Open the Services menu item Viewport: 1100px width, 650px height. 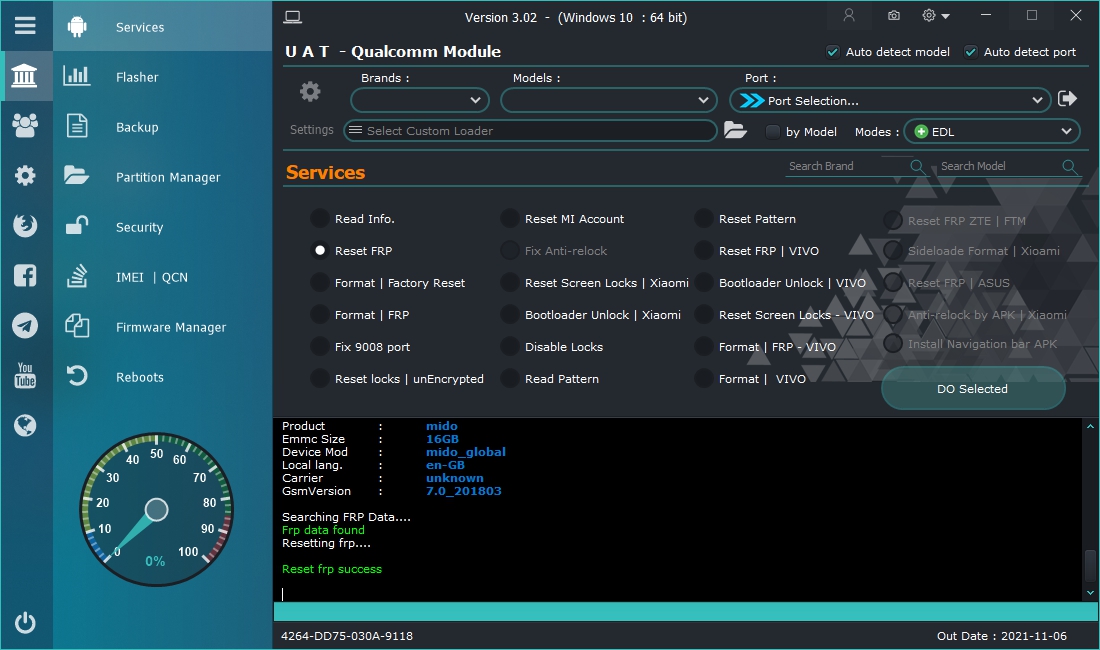pyautogui.click(x=163, y=27)
